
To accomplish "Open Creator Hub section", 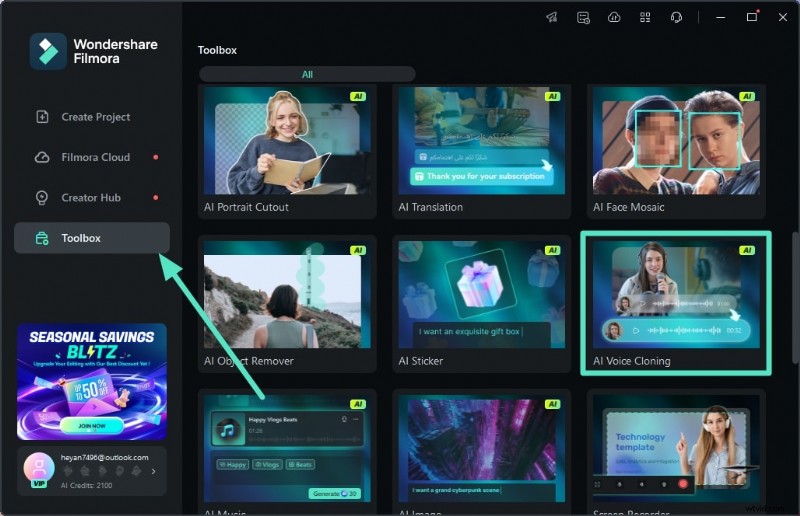I will point(92,198).
